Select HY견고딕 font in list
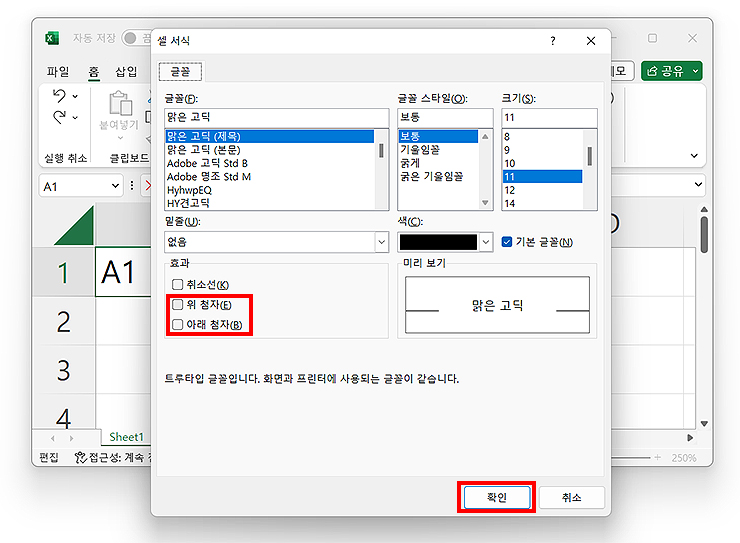The width and height of the screenshot is (740, 543). point(269,203)
